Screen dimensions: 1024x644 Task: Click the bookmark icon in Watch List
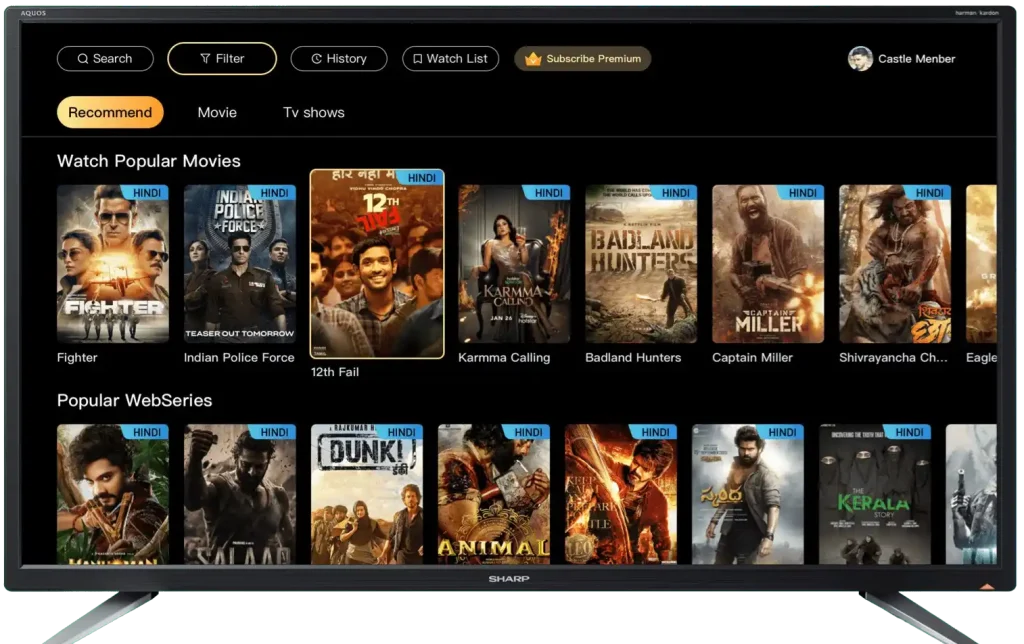coord(417,59)
